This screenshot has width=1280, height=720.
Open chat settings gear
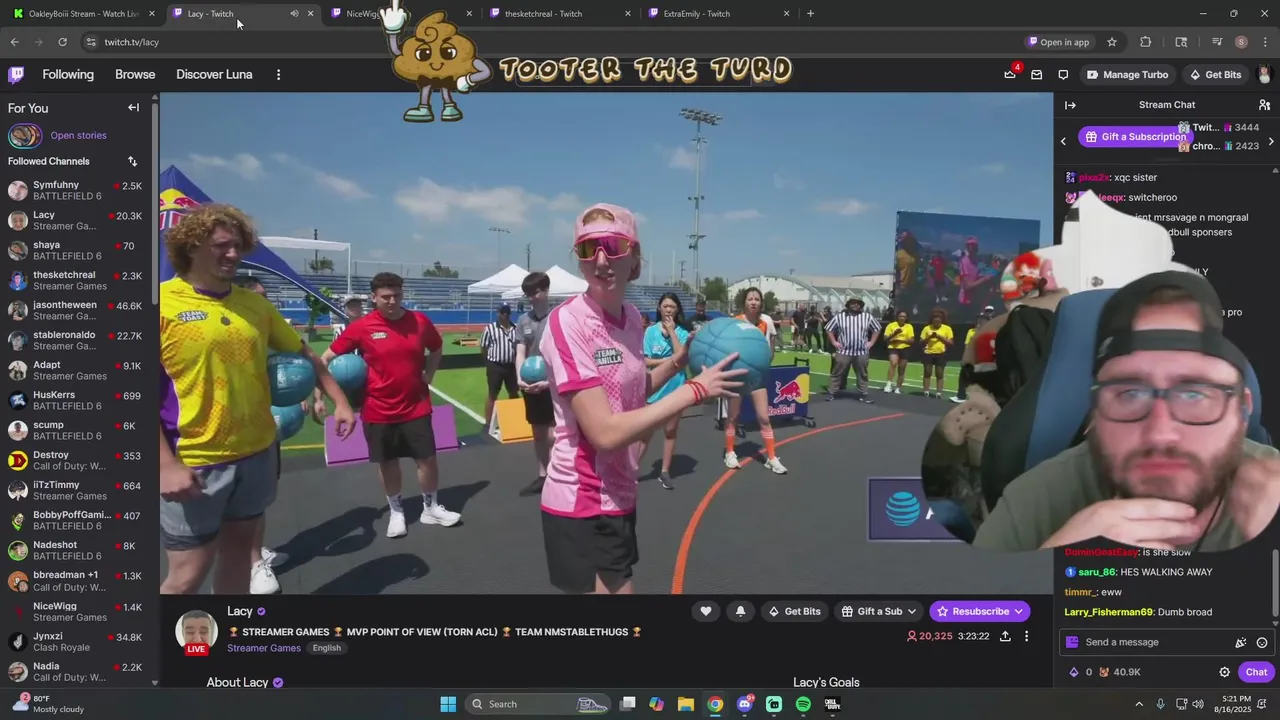(1224, 672)
